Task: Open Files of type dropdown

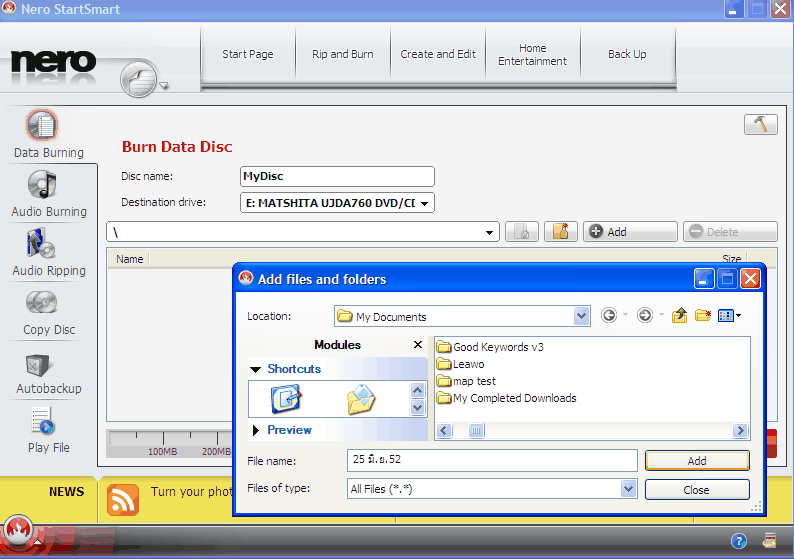Action: pos(628,489)
